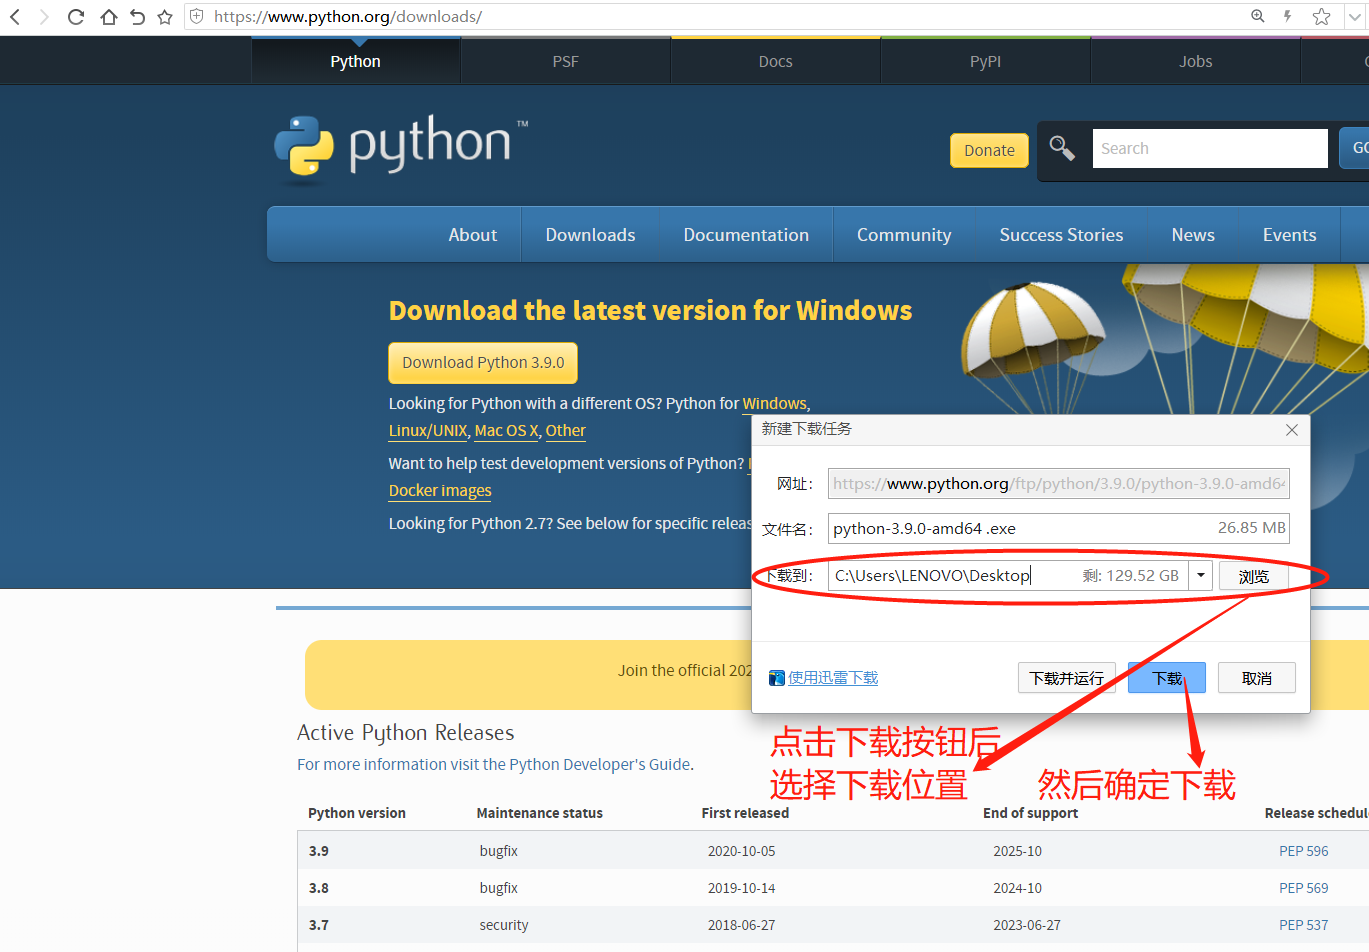
Task: Click the '3.9' Python version cell
Action: 319,851
